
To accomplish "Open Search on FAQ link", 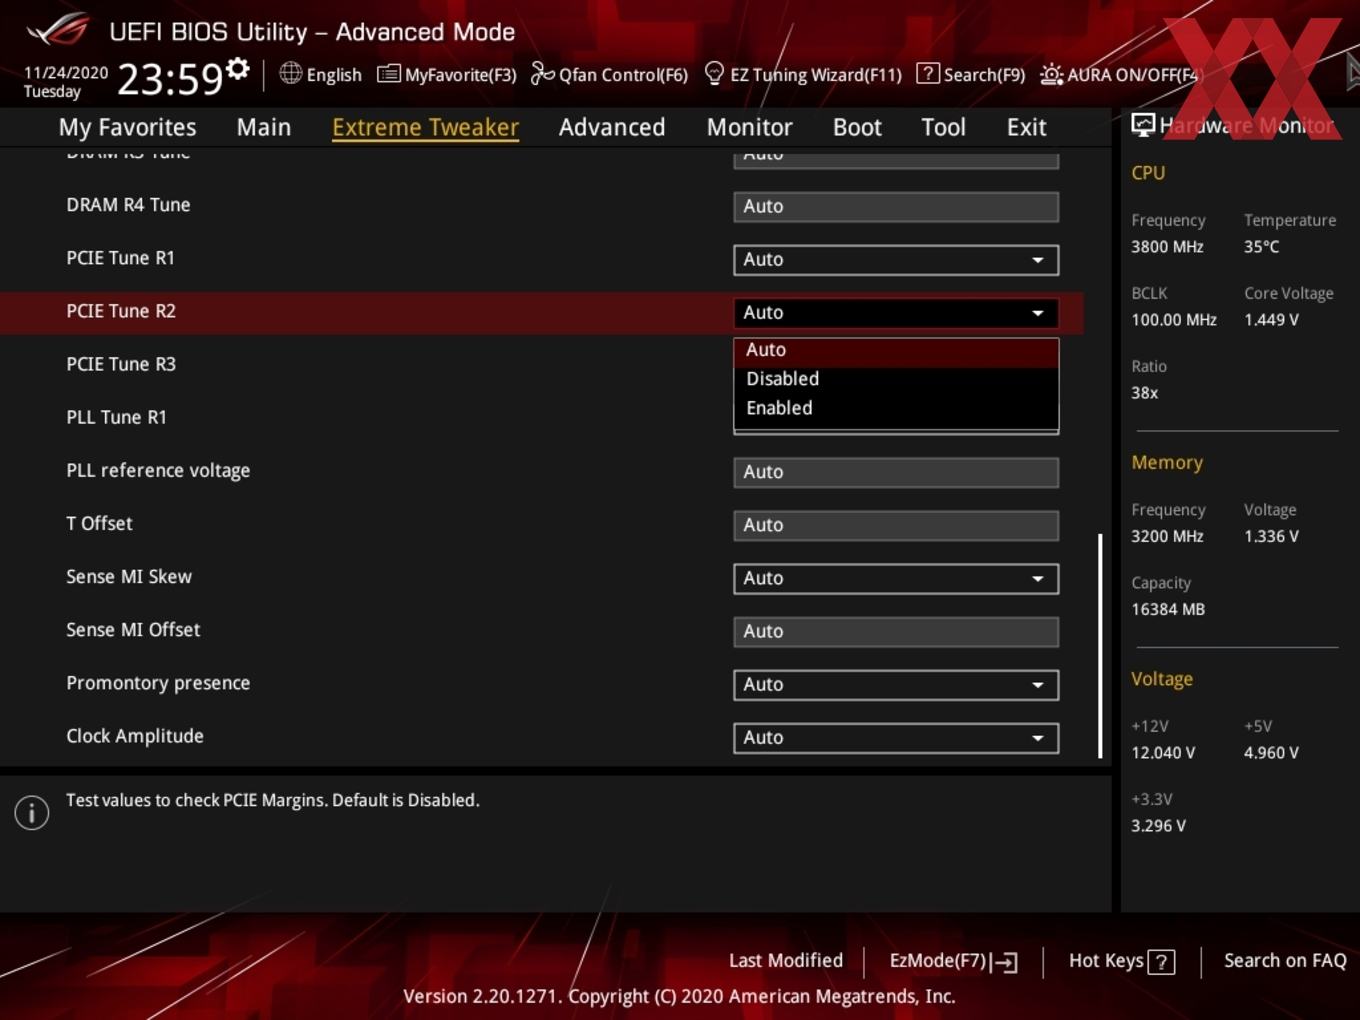I will point(1285,960).
